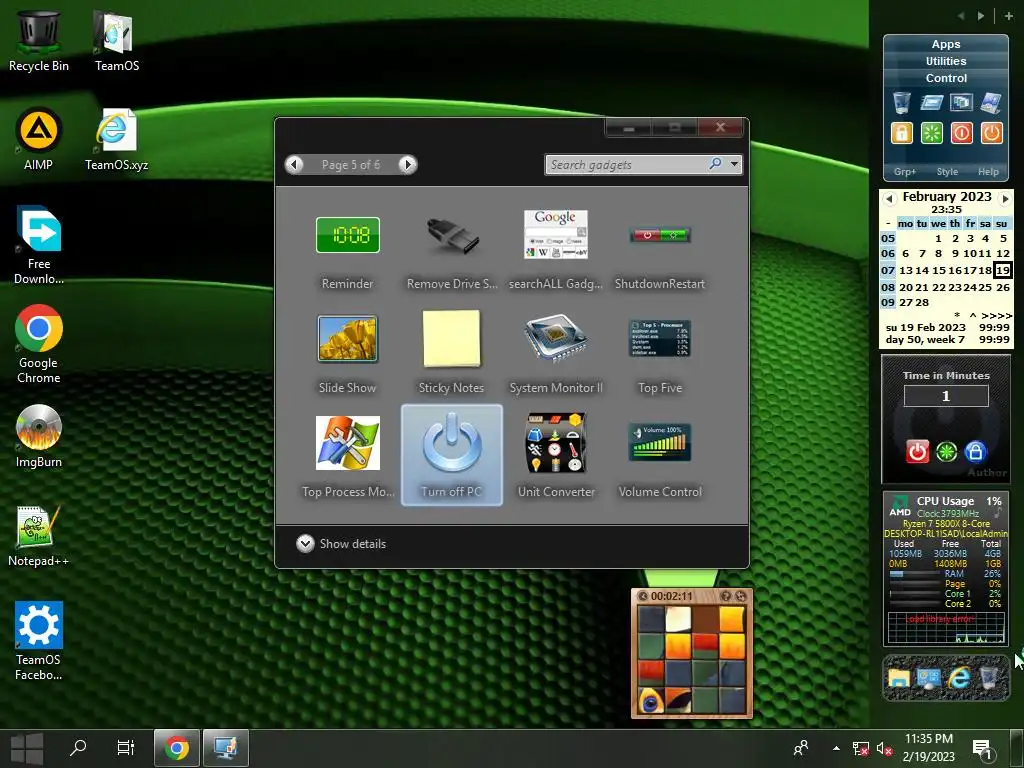This screenshot has height=768, width=1024.
Task: Expand Show details in gadget gallery
Action: [341, 543]
